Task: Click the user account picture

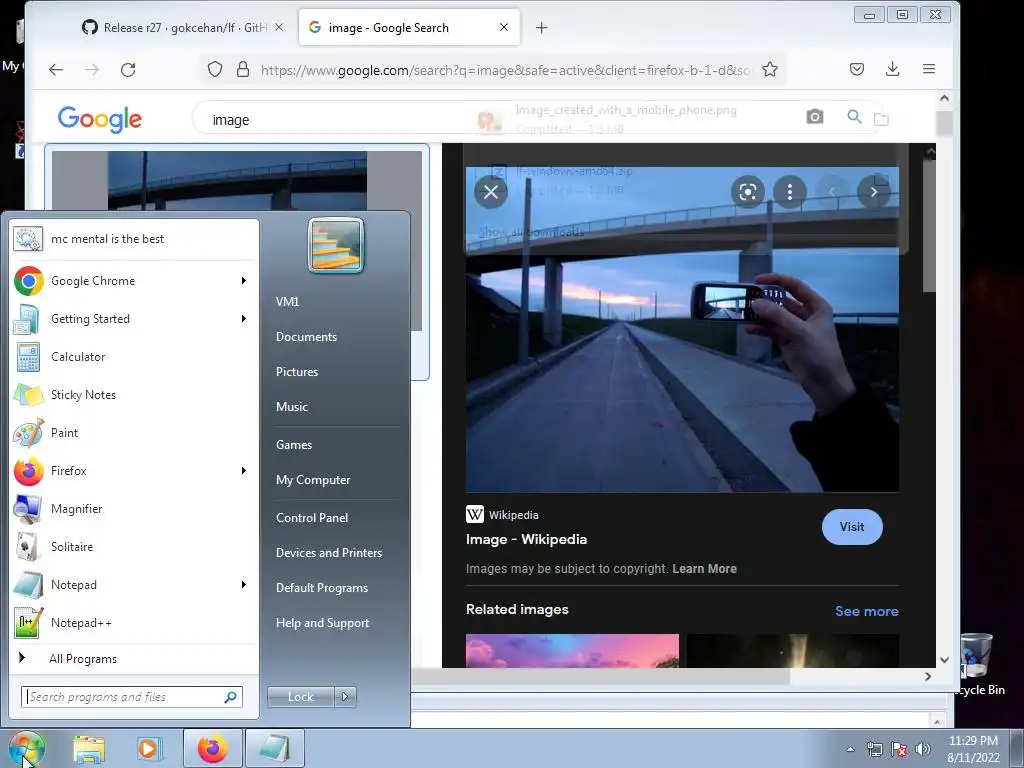Action: click(336, 245)
